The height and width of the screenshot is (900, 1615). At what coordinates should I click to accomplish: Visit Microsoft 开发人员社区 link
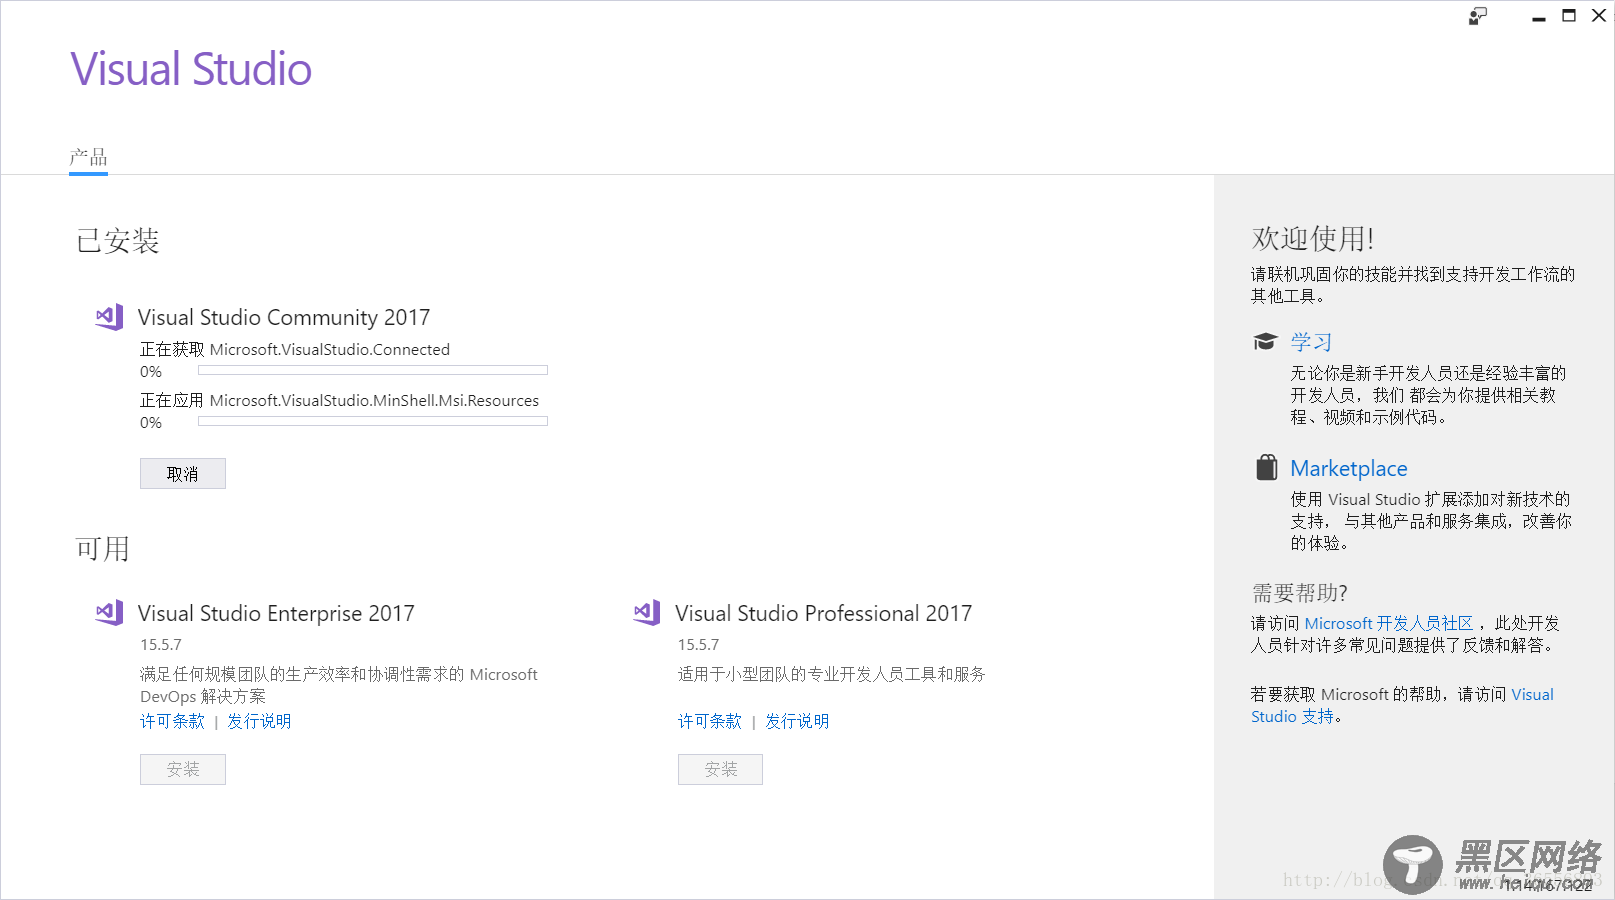pos(1389,623)
